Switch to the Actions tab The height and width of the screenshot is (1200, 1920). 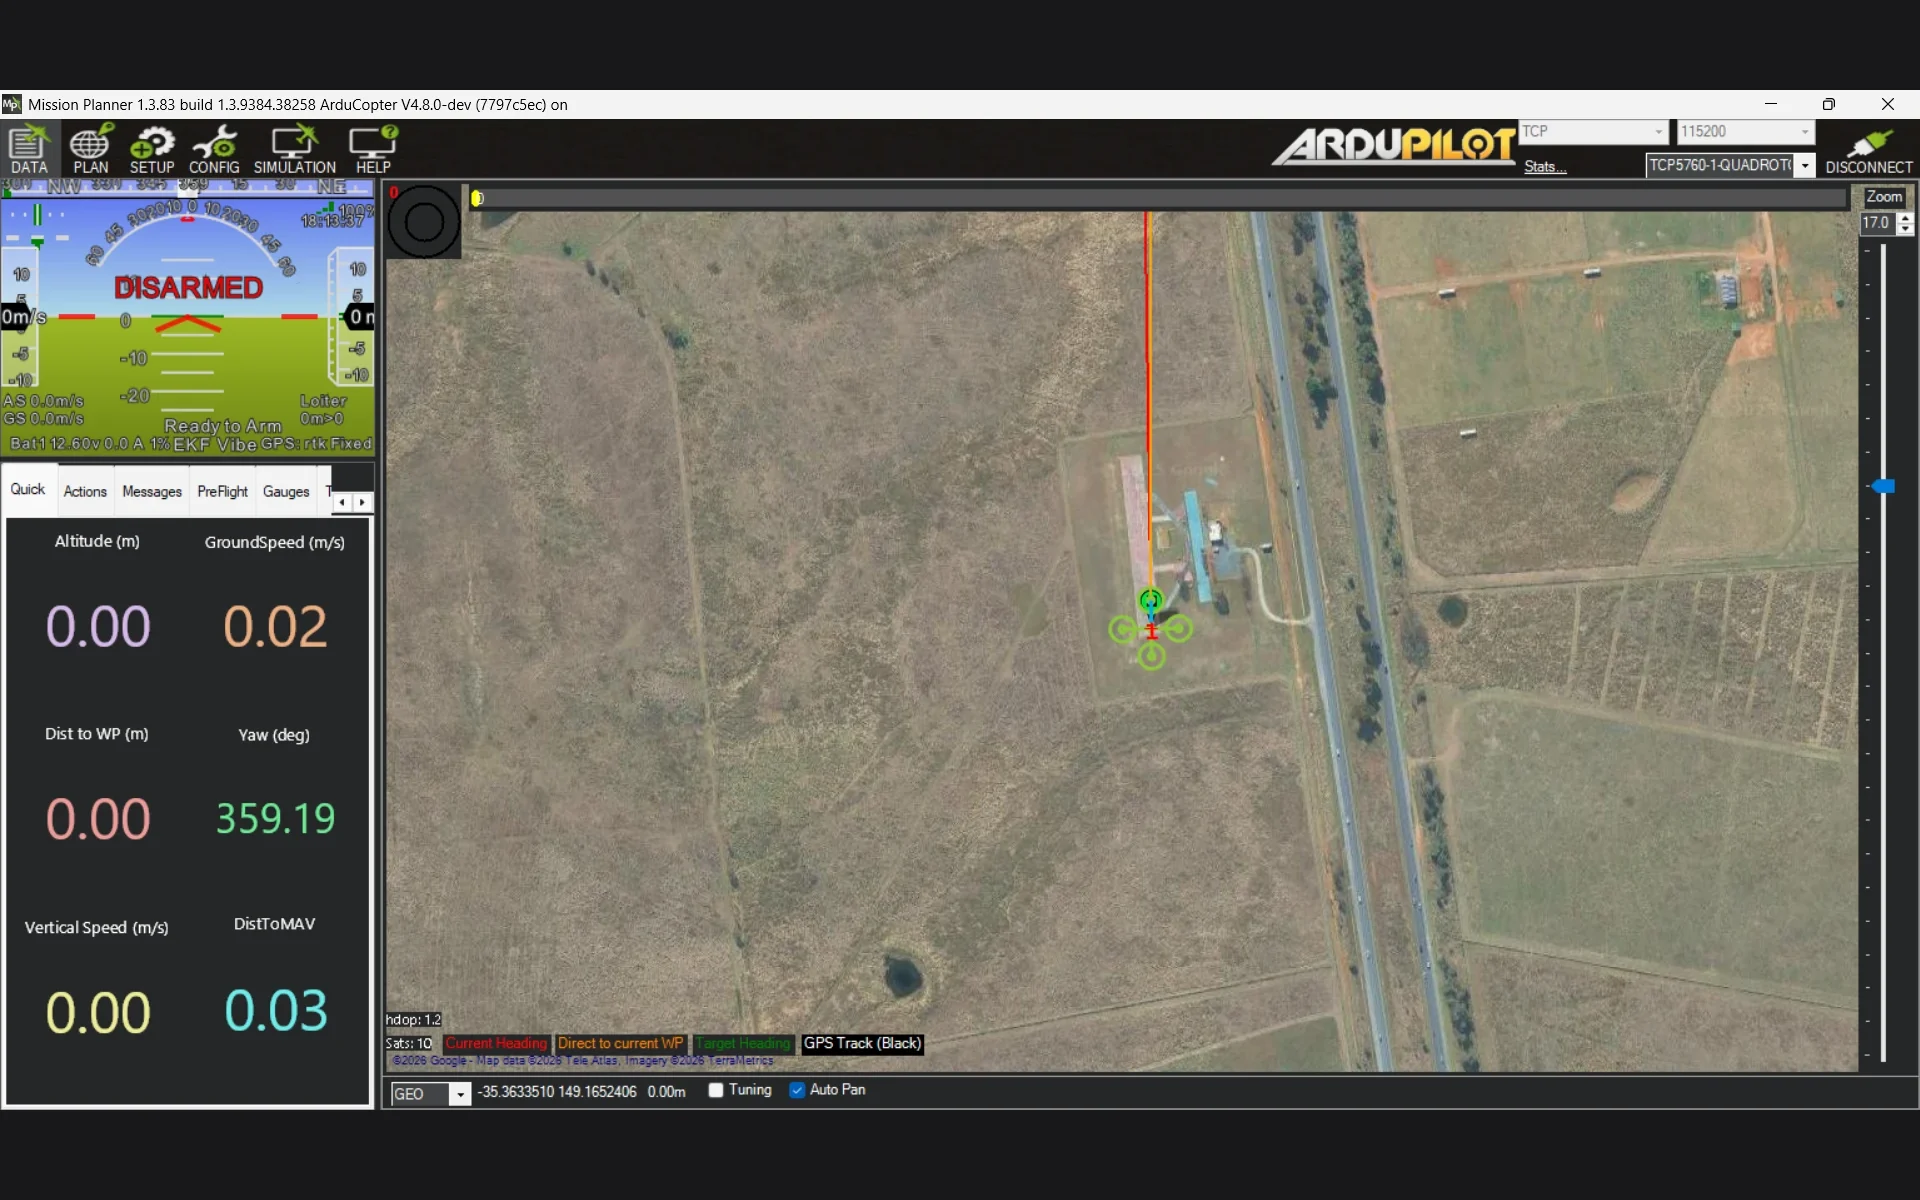85,491
